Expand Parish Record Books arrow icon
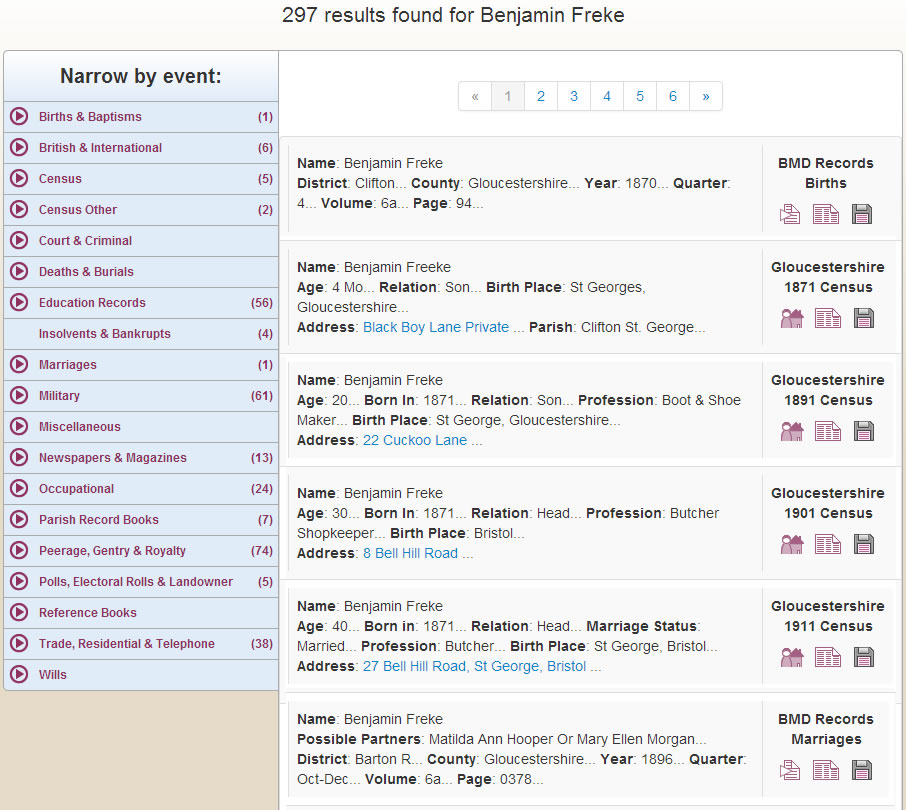 coord(19,519)
